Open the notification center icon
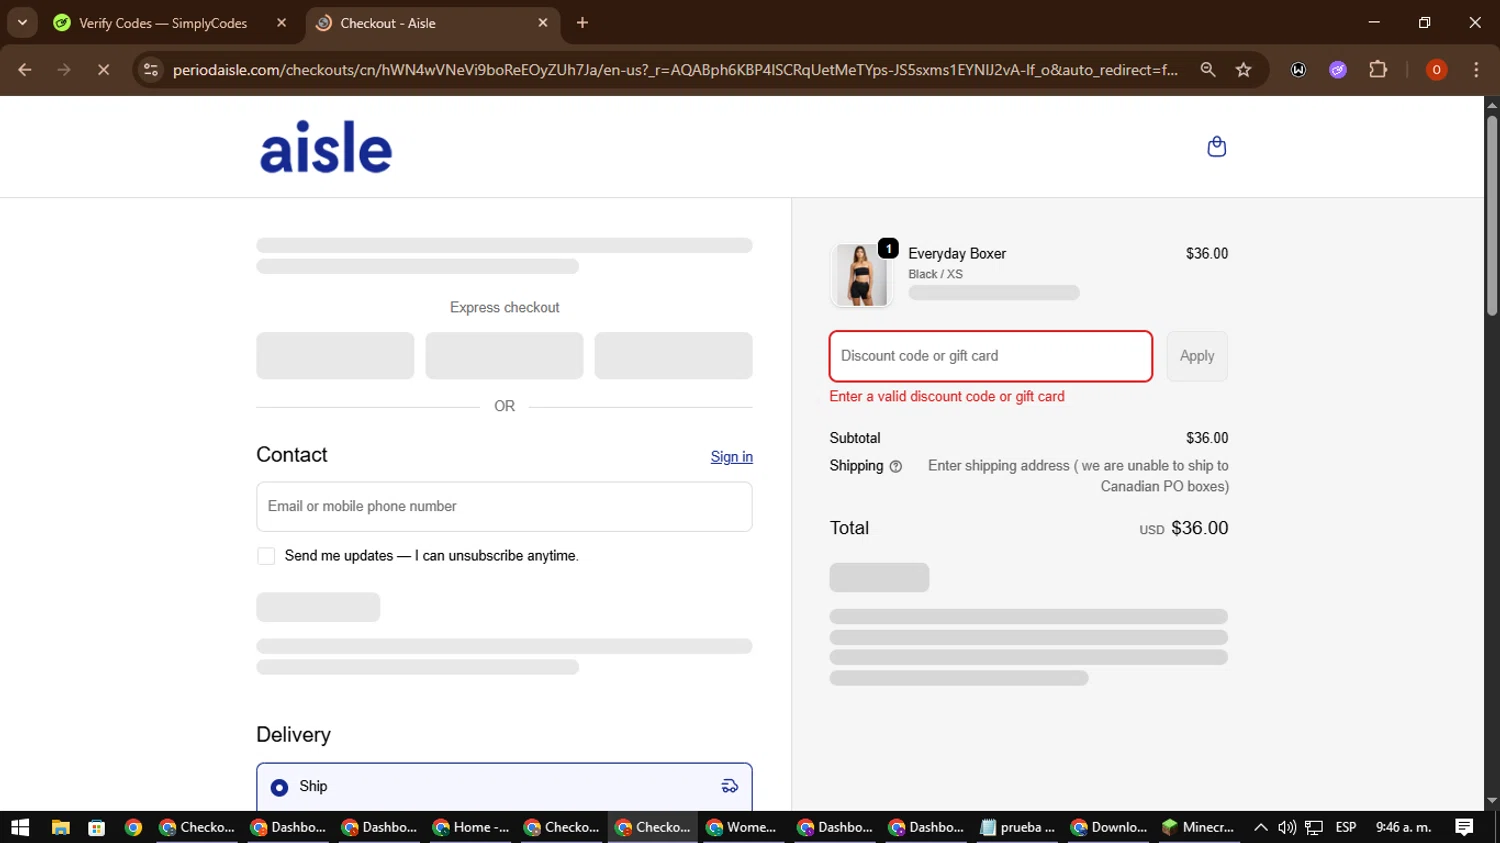1500x843 pixels. [1464, 827]
